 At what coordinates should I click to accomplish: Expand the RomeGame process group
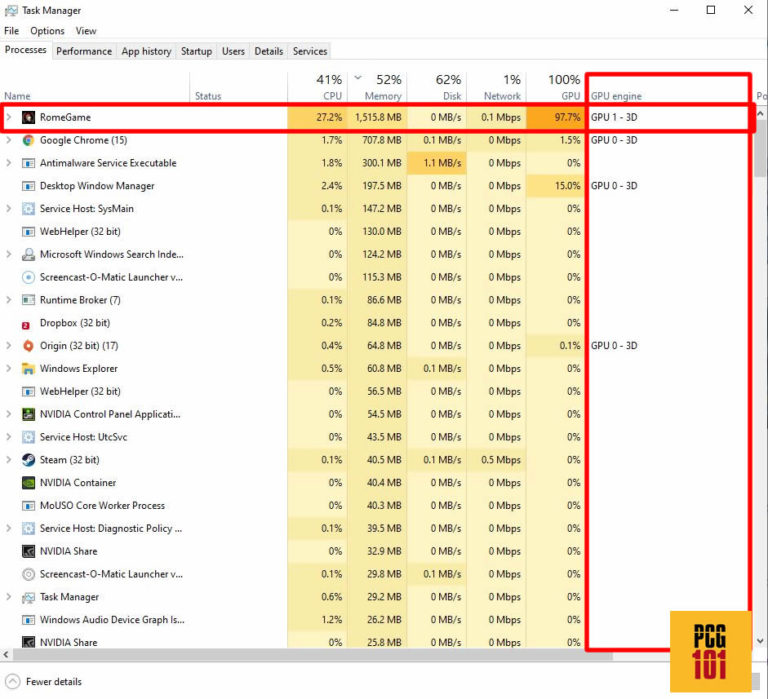tap(8, 117)
